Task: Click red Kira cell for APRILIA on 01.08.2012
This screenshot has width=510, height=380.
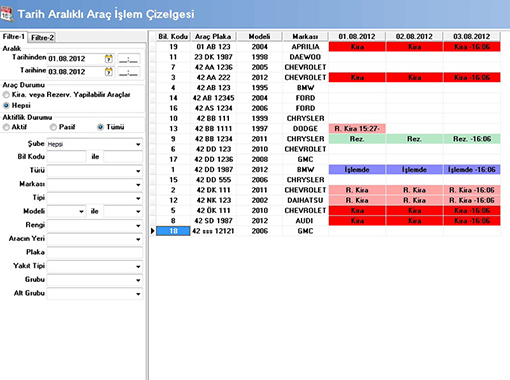Action: click(x=357, y=47)
